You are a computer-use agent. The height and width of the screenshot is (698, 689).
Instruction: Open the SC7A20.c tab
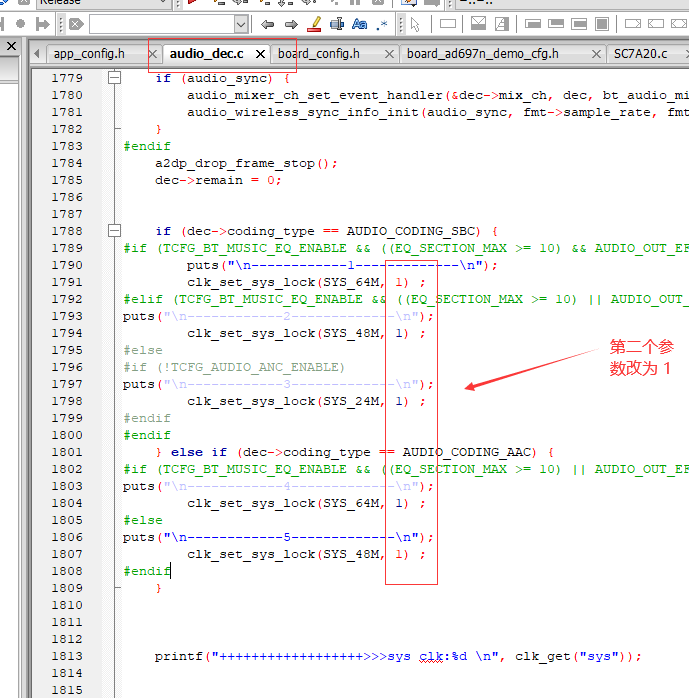(x=640, y=54)
